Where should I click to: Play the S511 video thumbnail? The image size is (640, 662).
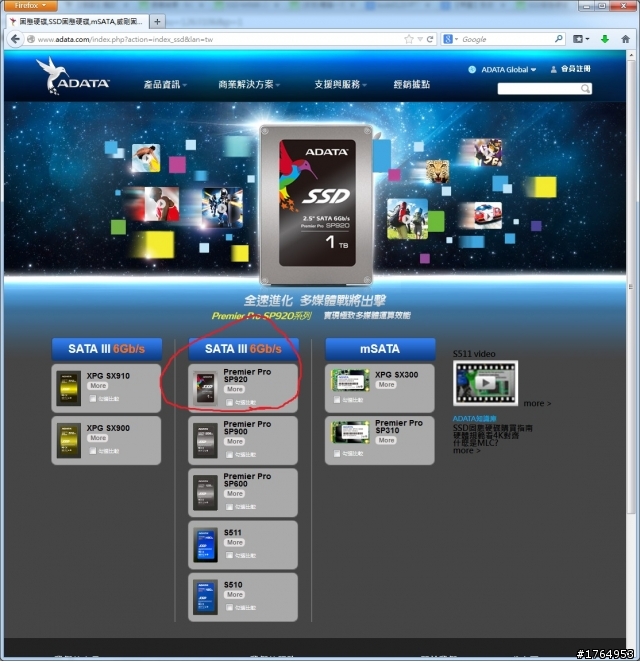[x=485, y=383]
